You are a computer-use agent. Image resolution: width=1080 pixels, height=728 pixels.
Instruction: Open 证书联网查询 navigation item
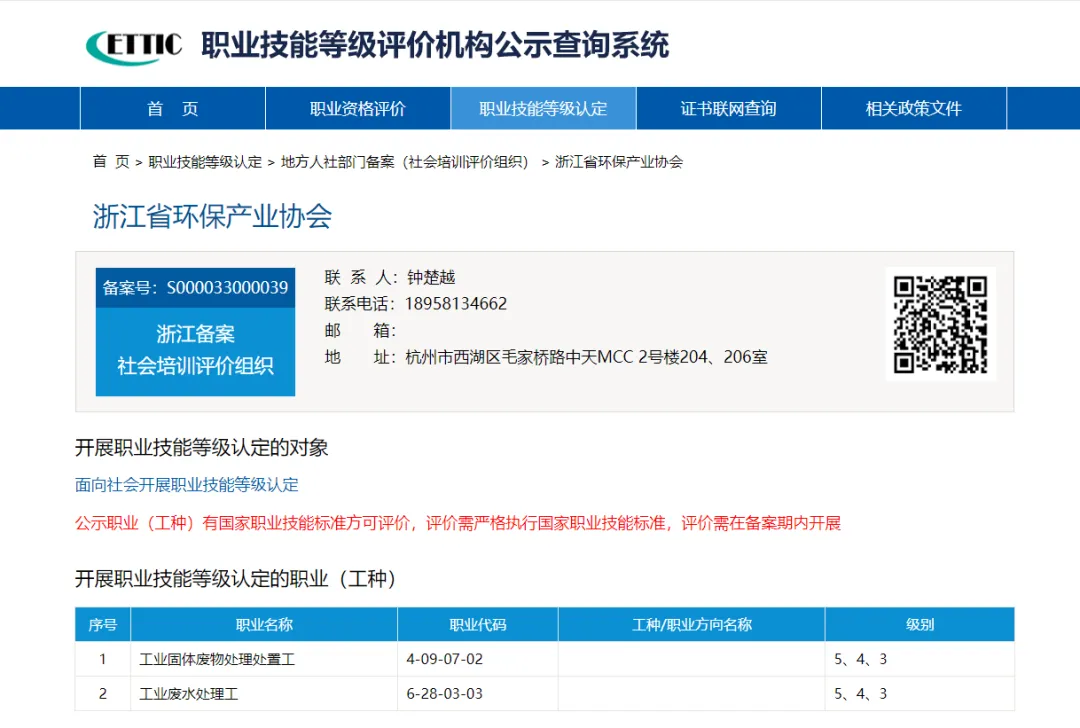[728, 109]
